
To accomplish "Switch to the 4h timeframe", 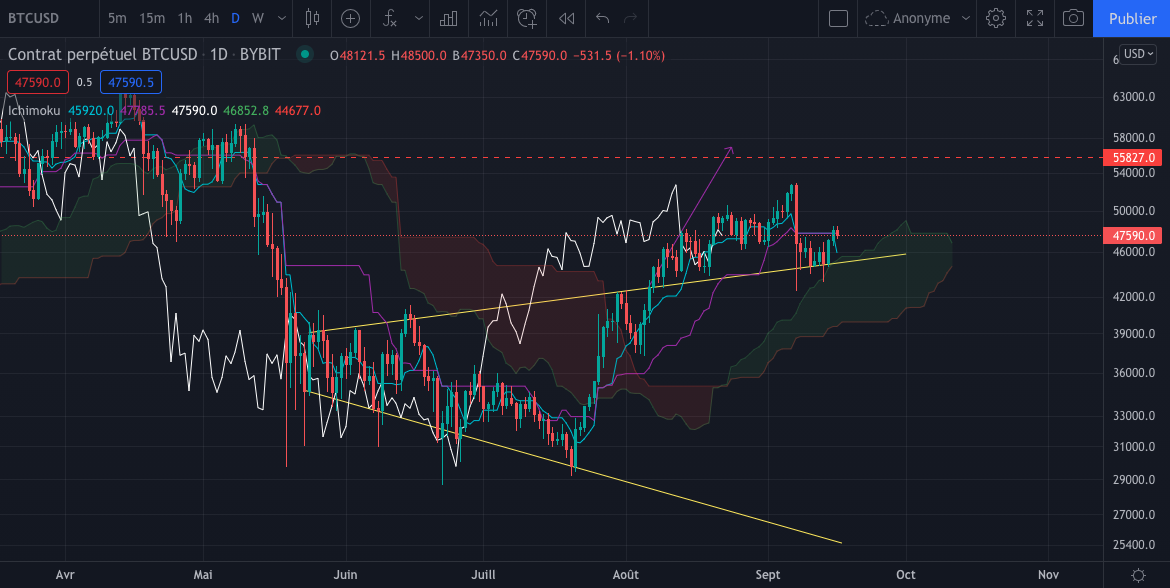I will click(211, 18).
